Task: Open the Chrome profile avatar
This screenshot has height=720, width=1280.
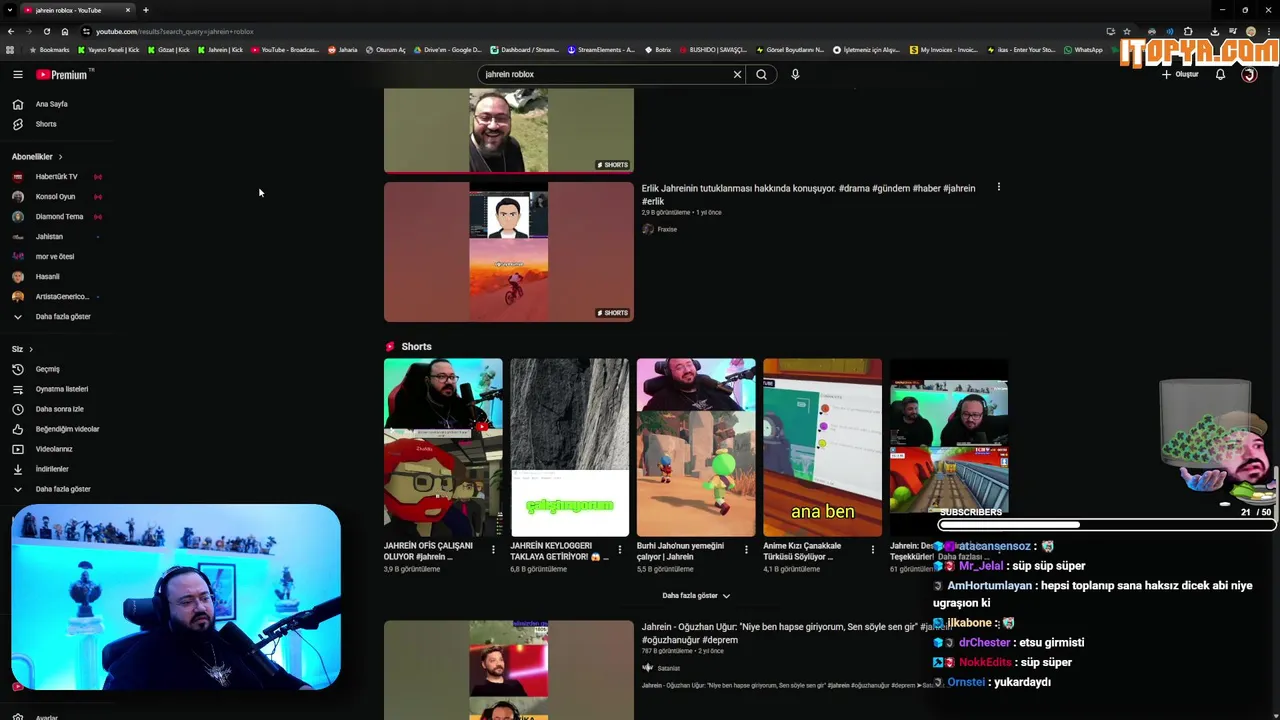Action: click(1250, 31)
